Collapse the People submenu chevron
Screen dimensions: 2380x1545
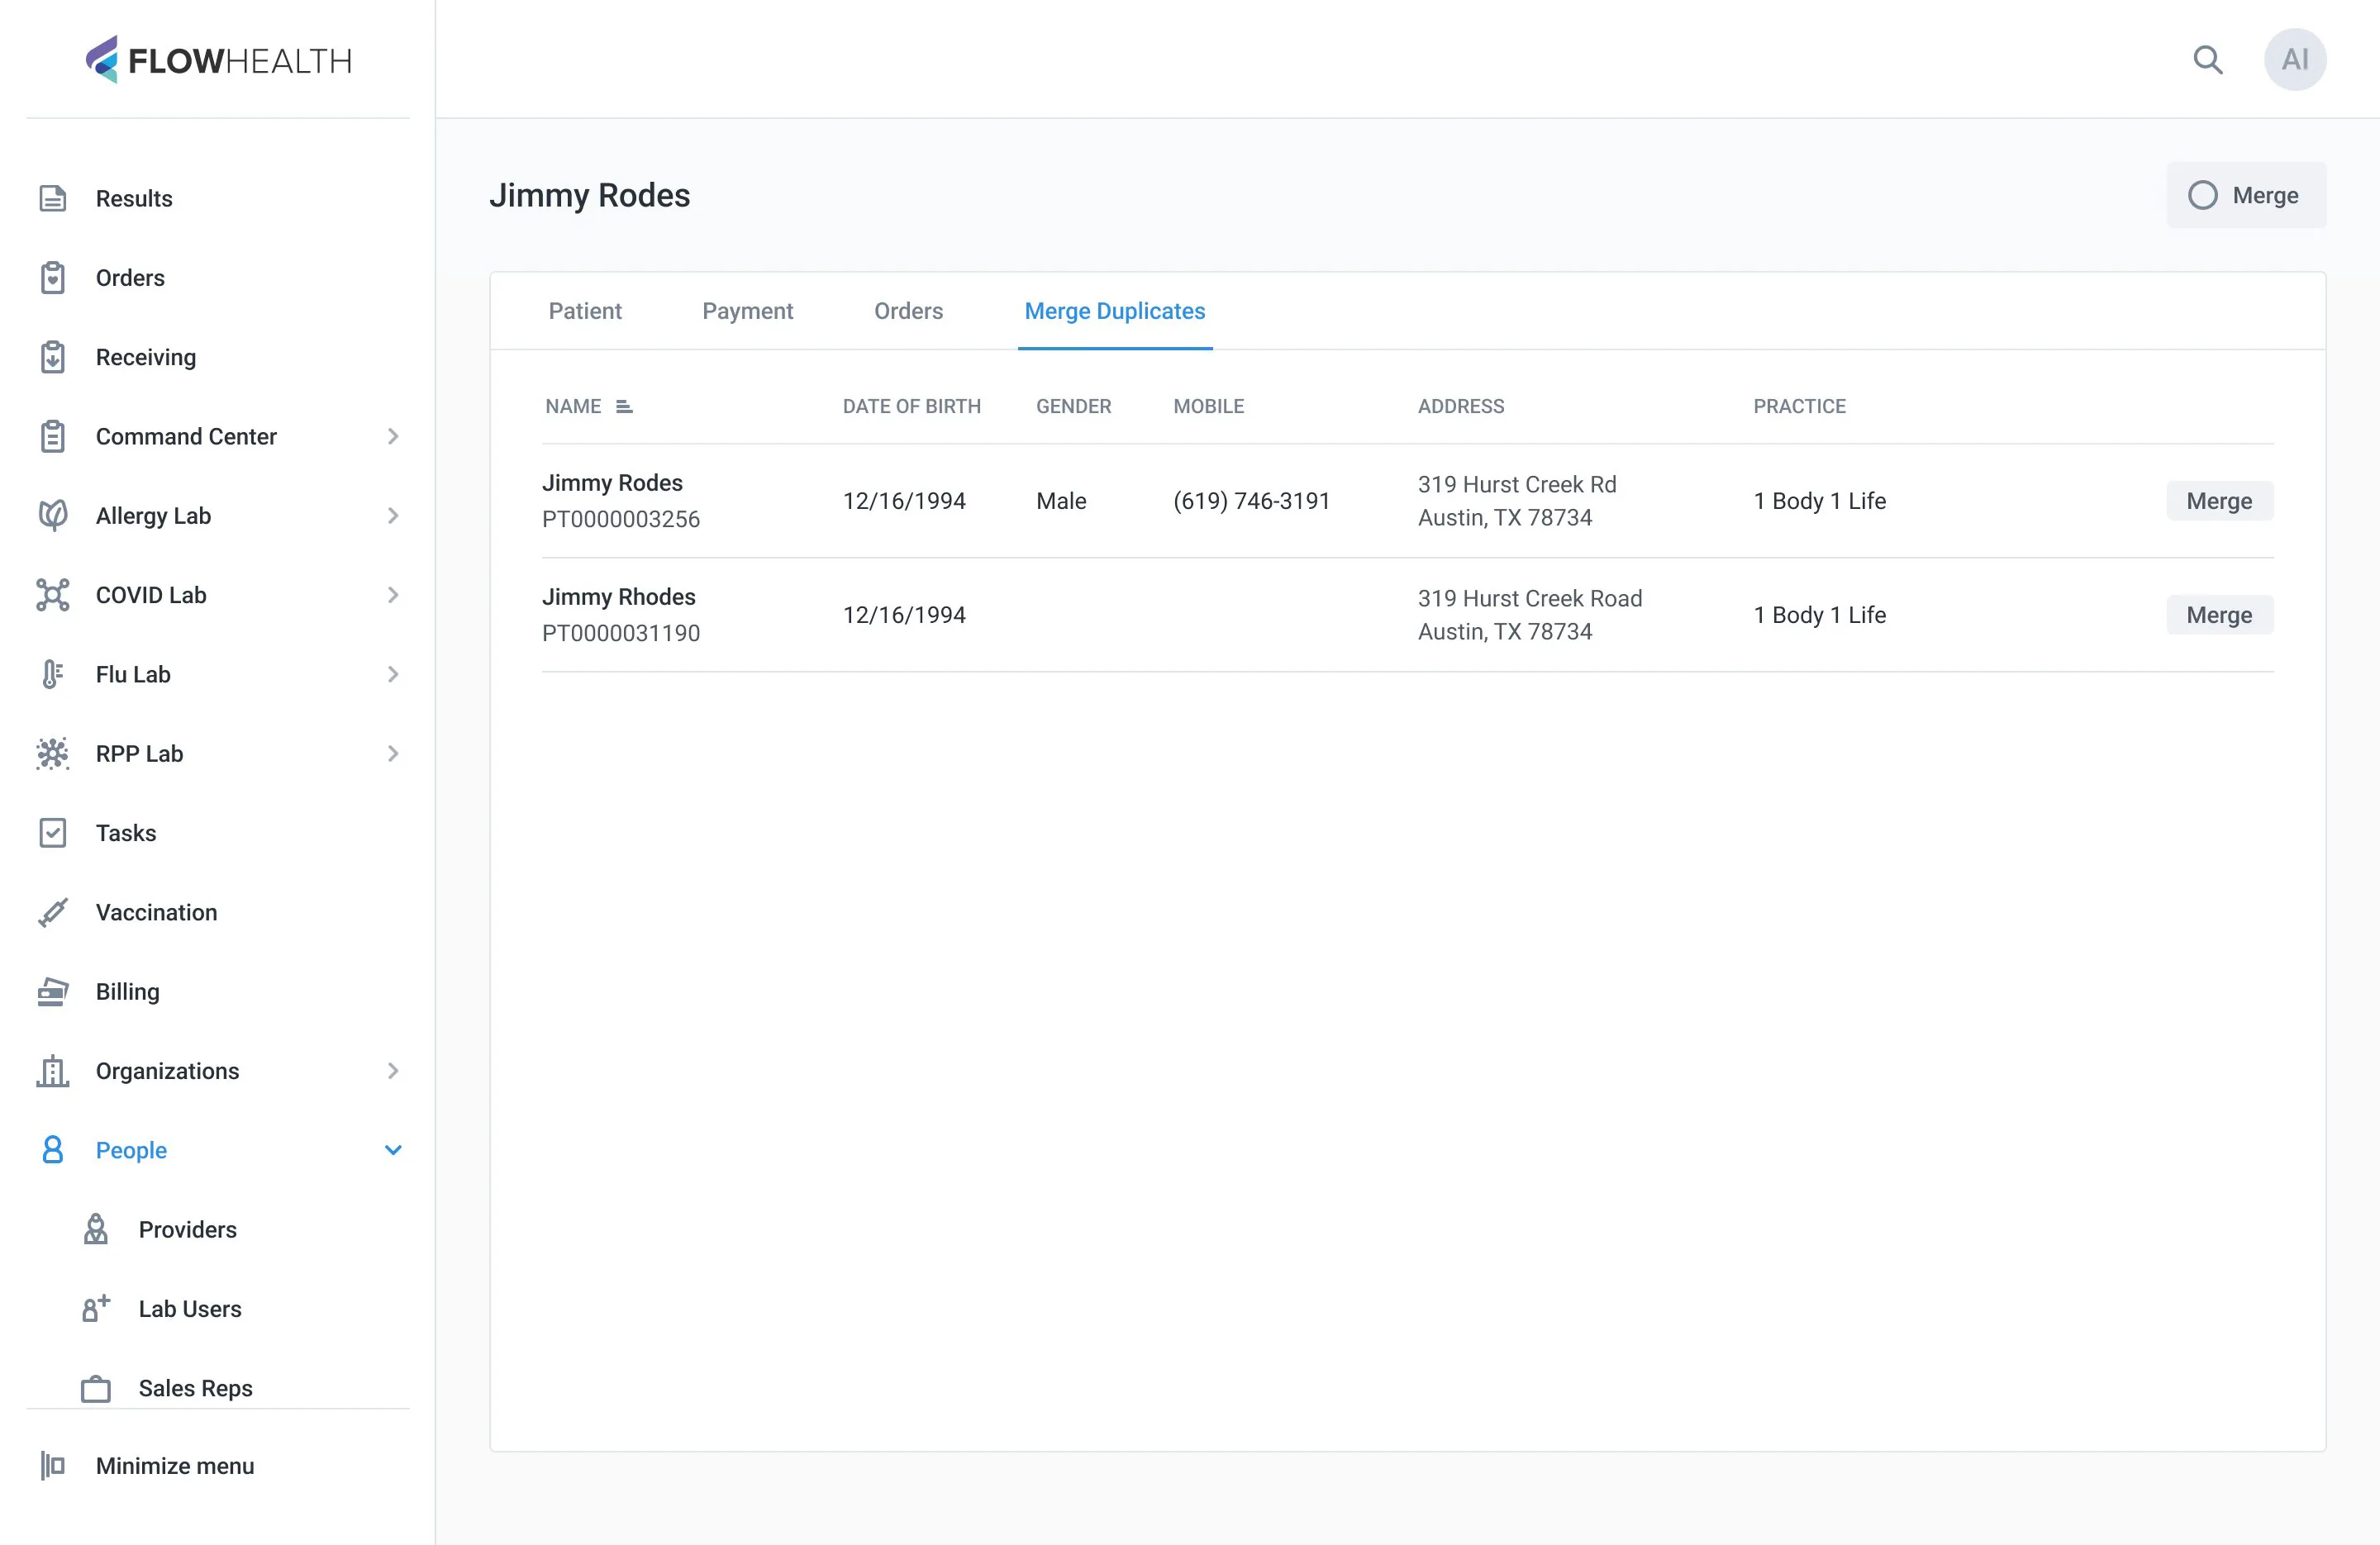393,1150
